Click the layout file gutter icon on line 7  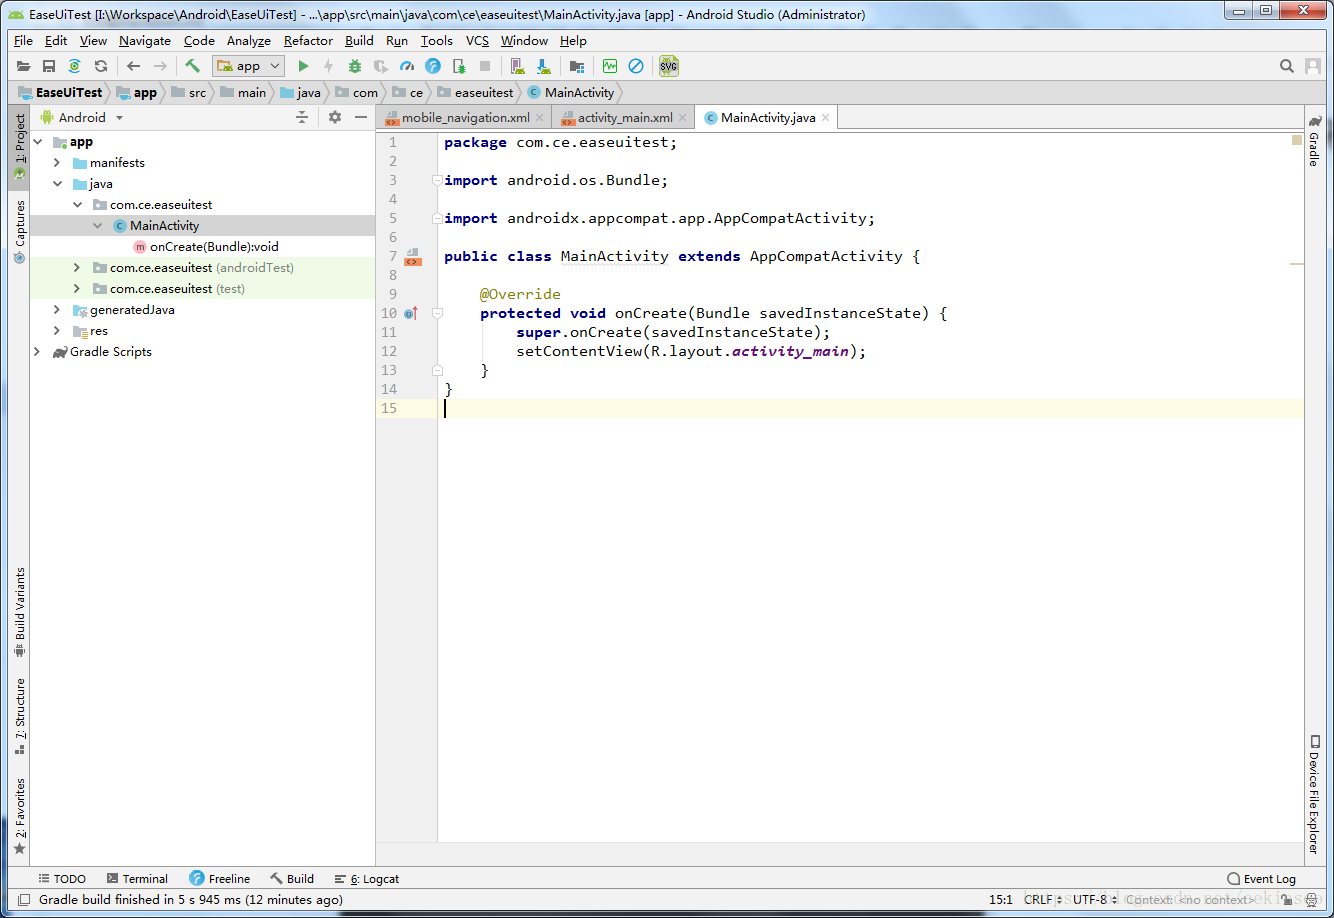[x=412, y=257]
